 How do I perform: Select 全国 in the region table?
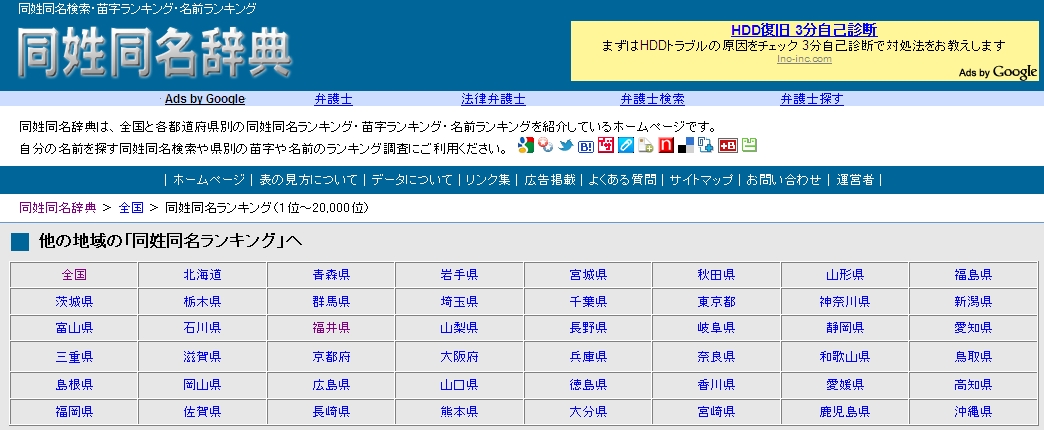tap(74, 275)
